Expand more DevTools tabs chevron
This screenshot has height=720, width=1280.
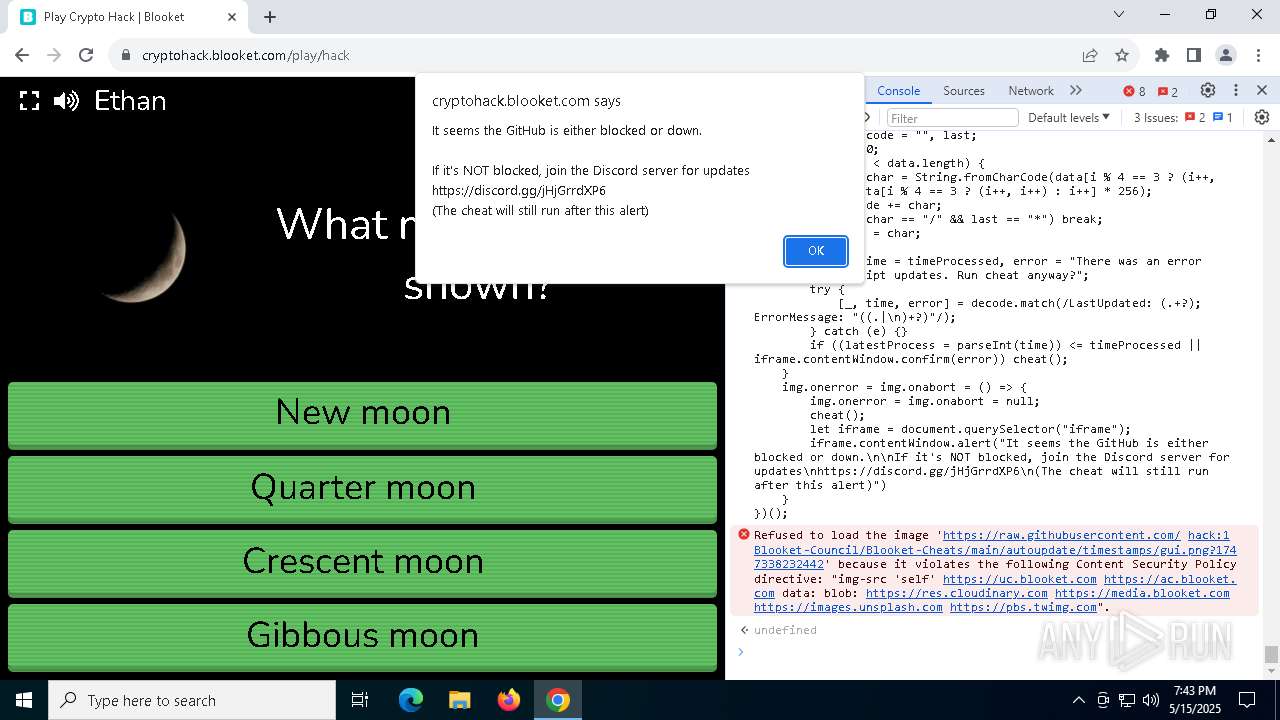tap(1076, 91)
